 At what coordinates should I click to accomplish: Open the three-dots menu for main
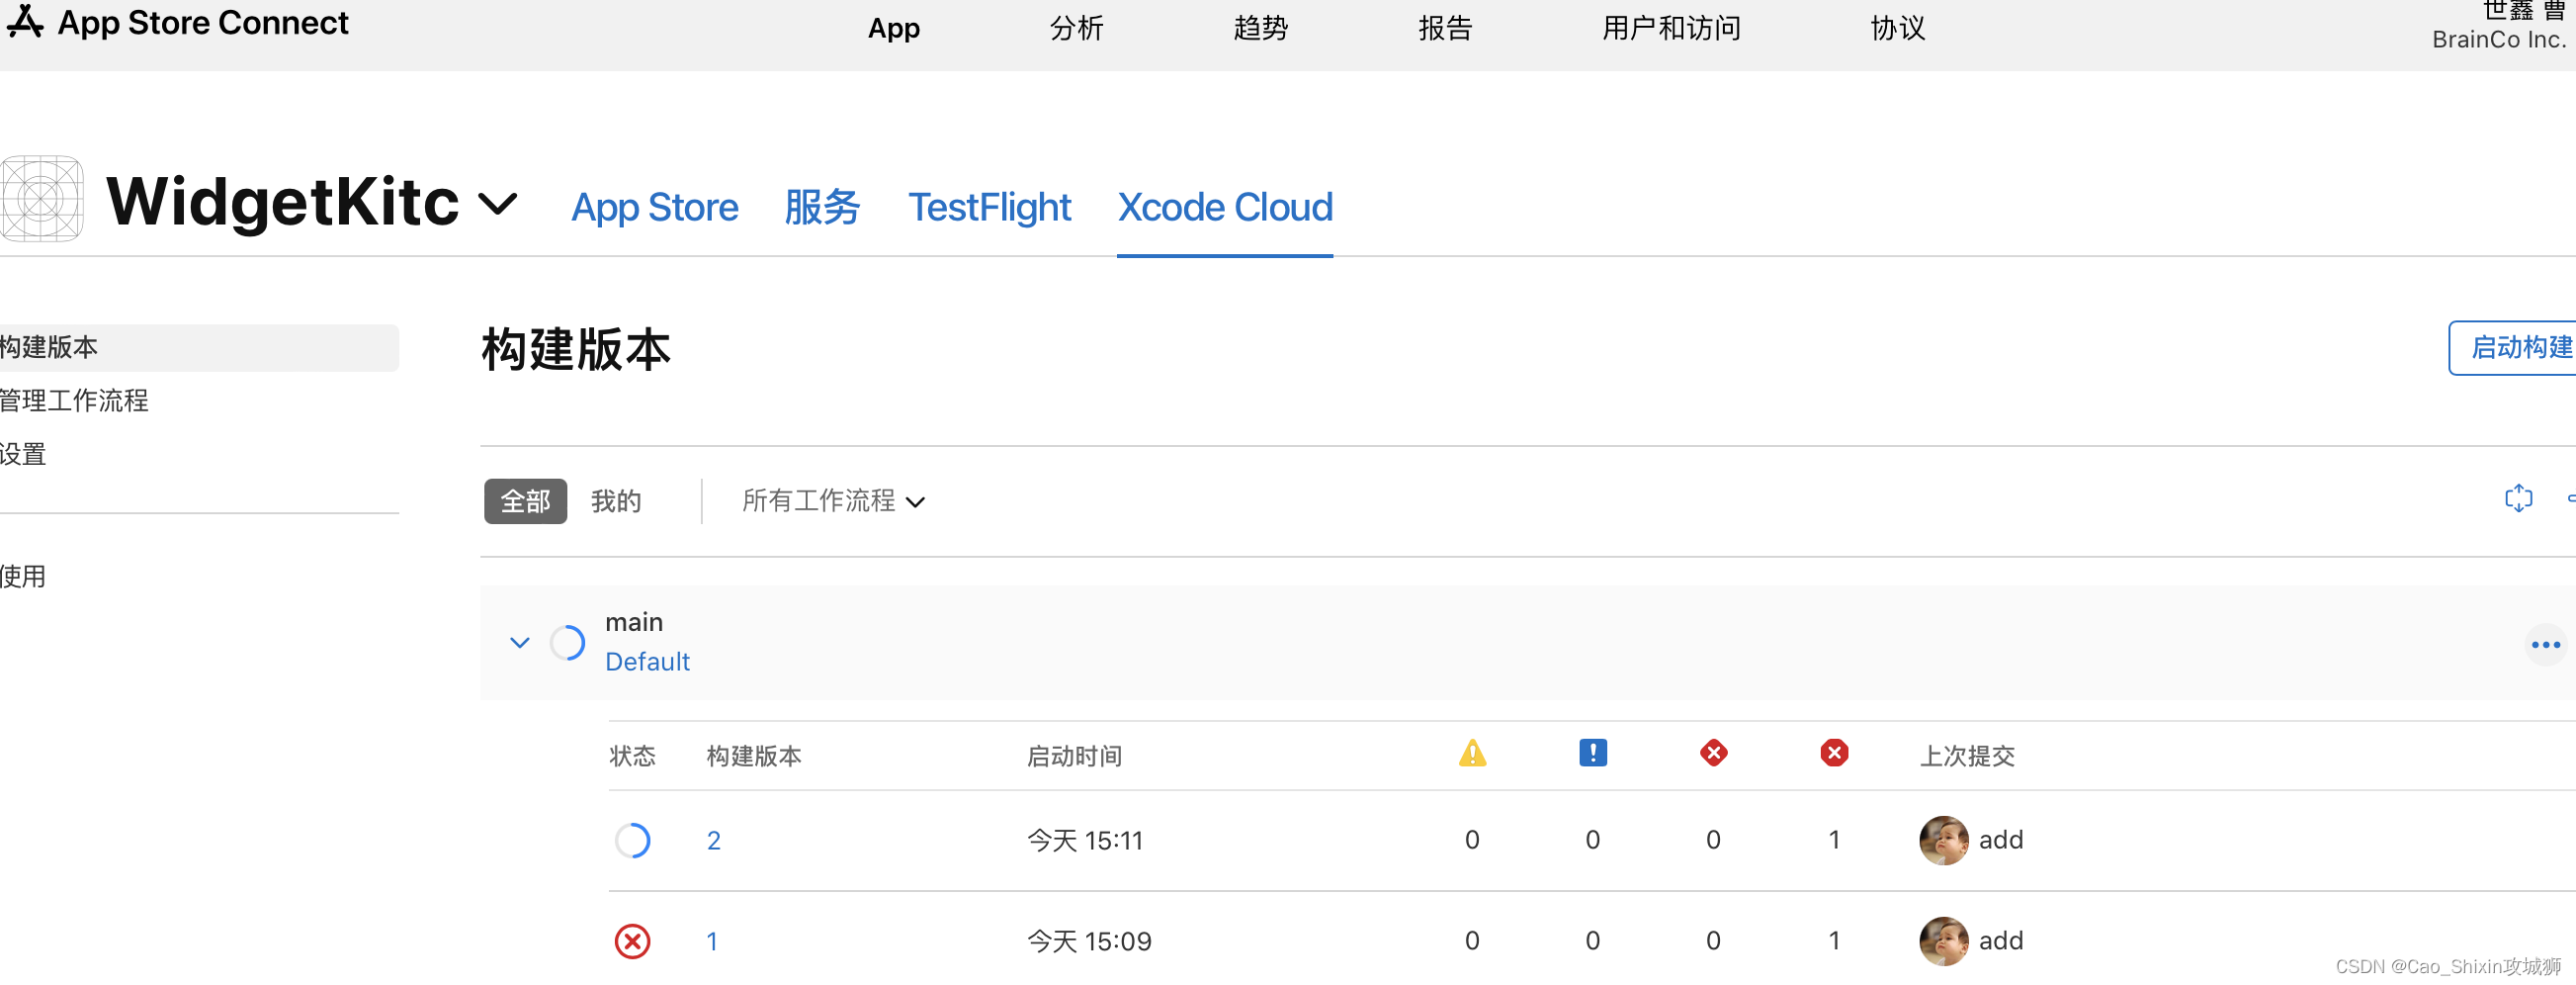2545,645
